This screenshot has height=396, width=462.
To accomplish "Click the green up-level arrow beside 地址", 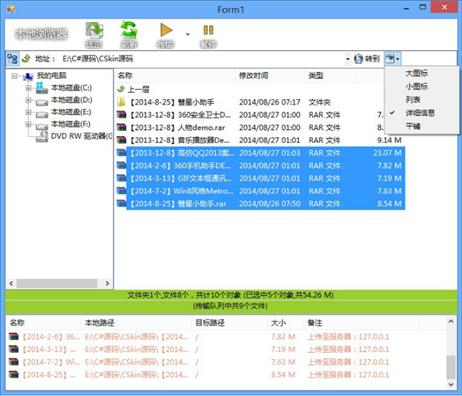I will point(26,59).
